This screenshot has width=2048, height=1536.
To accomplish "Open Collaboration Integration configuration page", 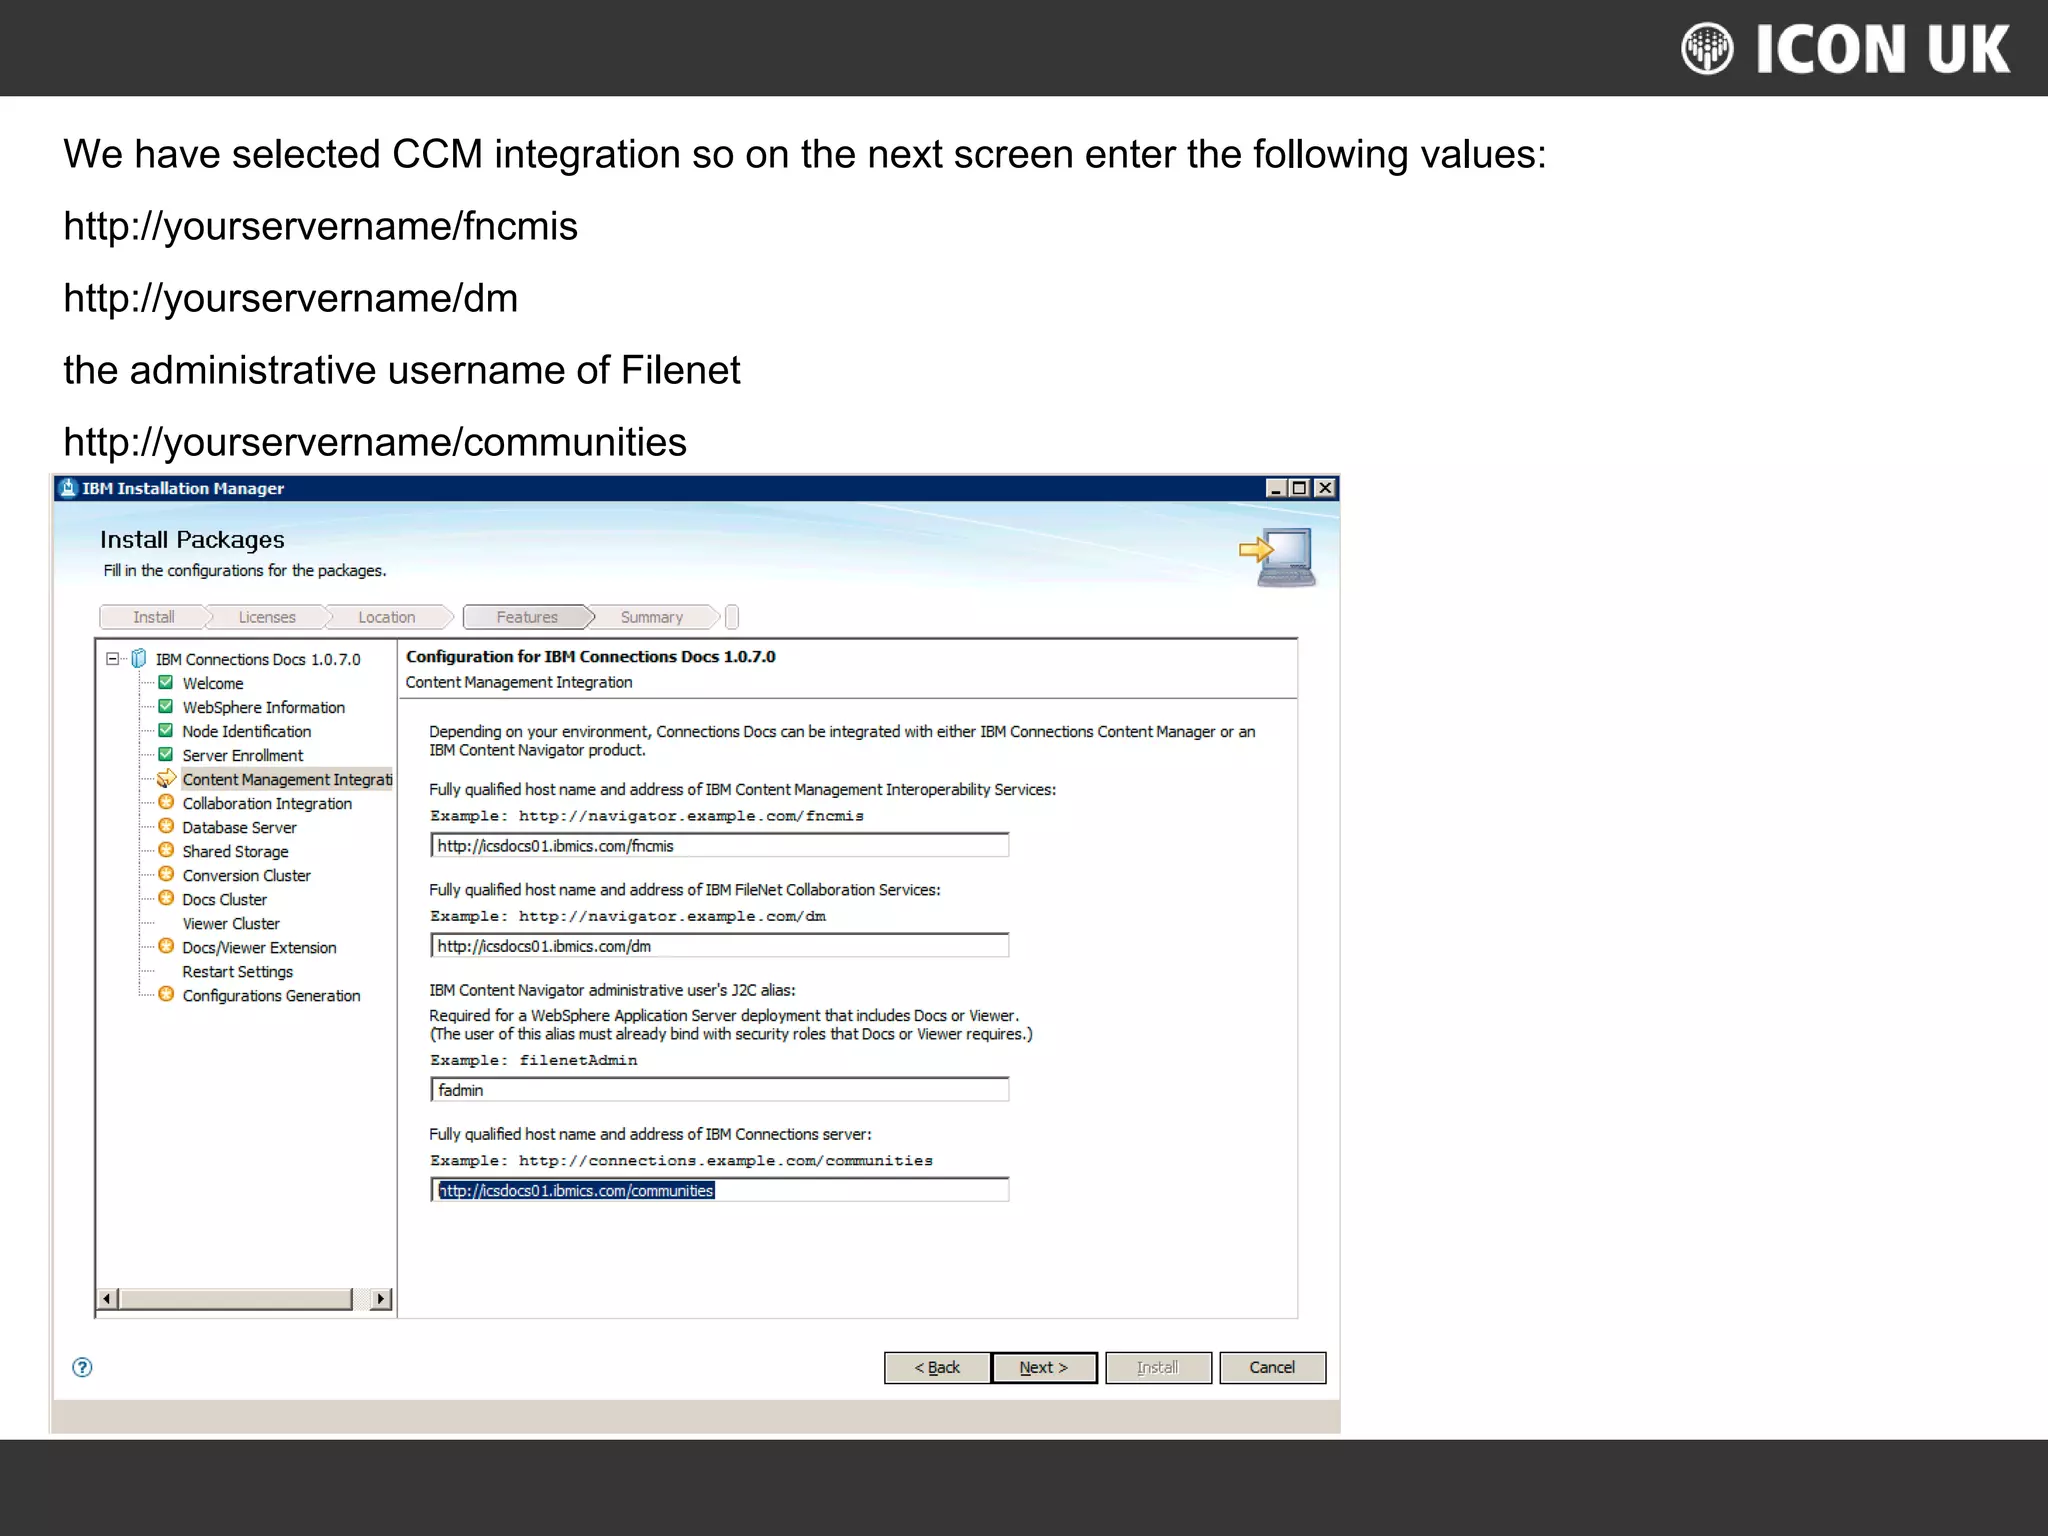I will 267,803.
